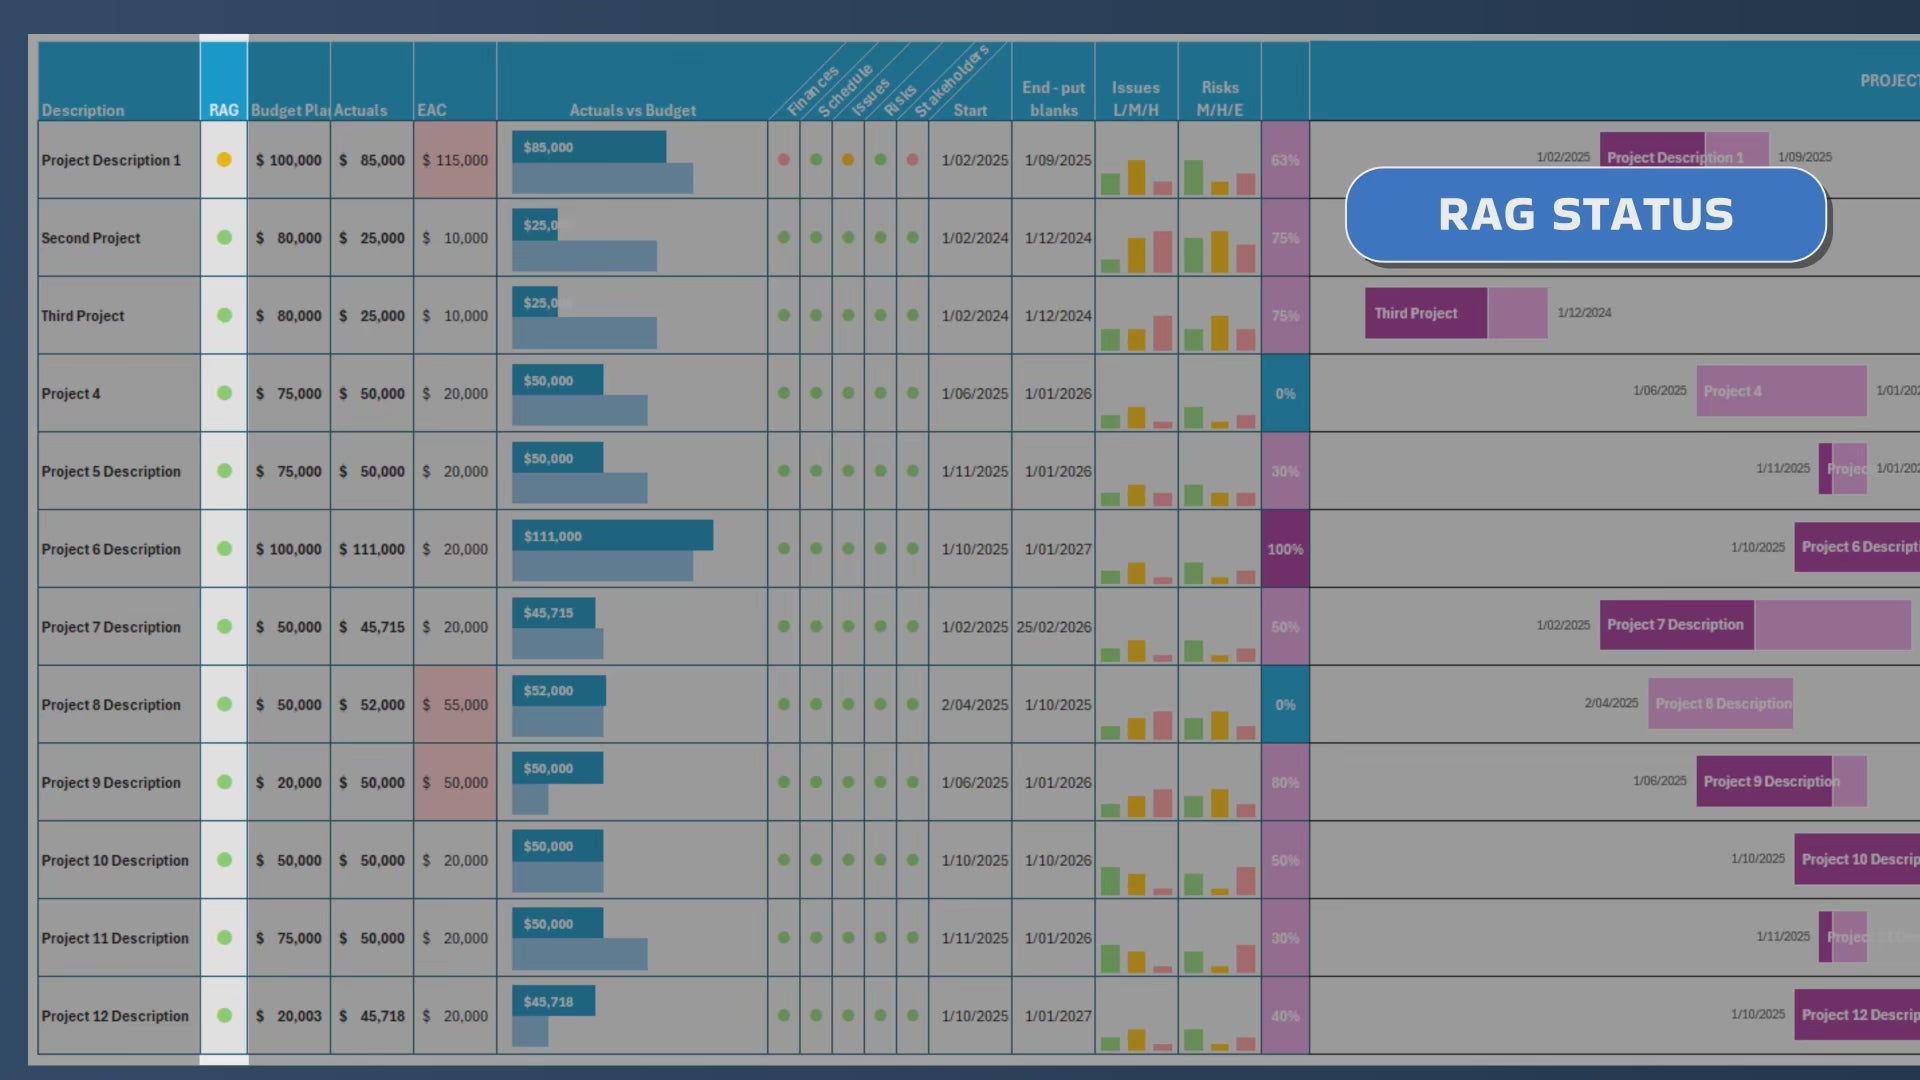The height and width of the screenshot is (1080, 1920).
Task: Click the 0% progress cell for Project 4
Action: pyautogui.click(x=1285, y=393)
